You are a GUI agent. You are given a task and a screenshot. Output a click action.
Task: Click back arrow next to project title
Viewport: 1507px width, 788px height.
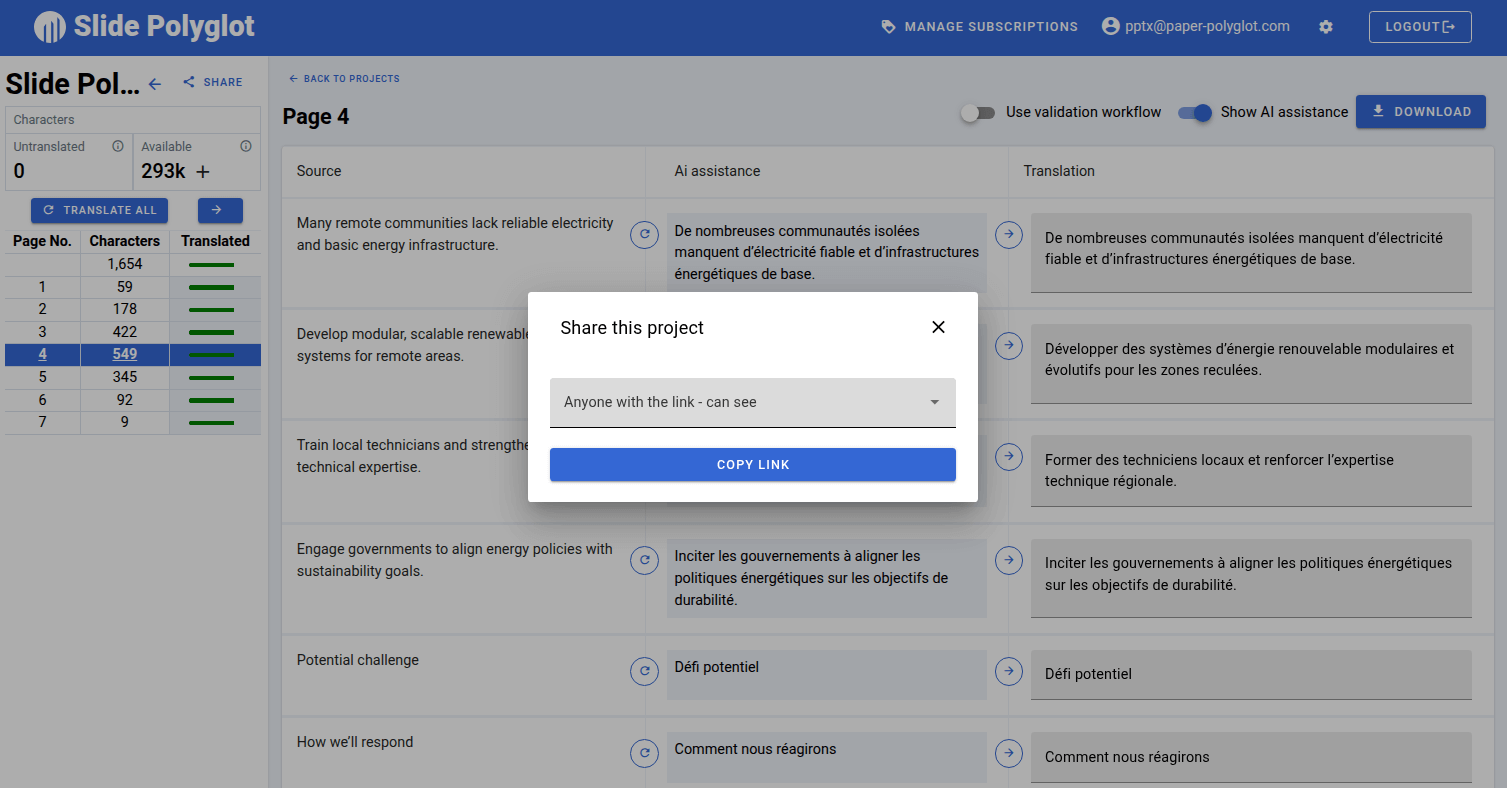(155, 84)
